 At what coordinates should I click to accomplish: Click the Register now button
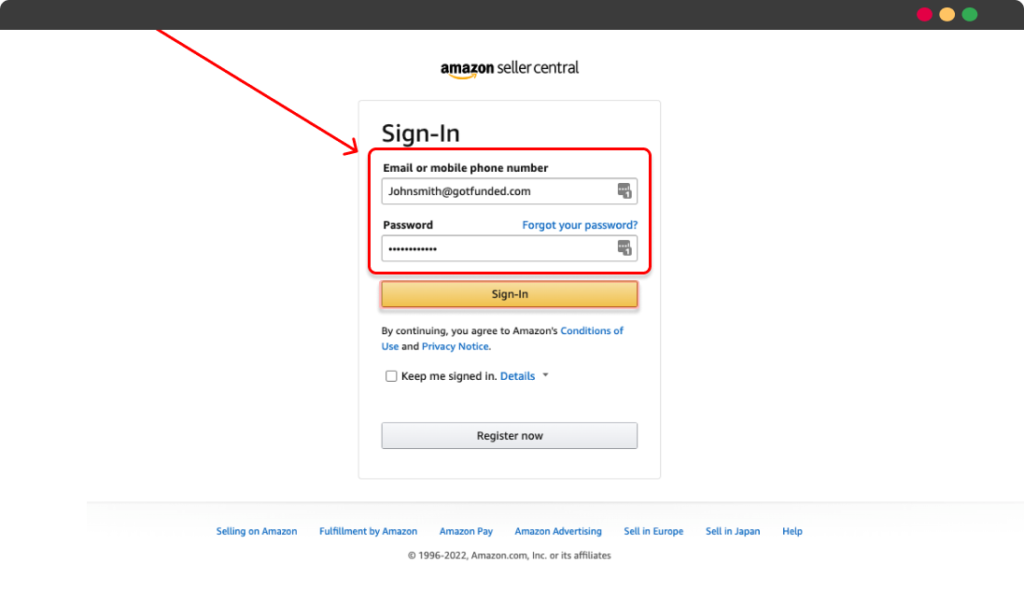click(x=509, y=435)
